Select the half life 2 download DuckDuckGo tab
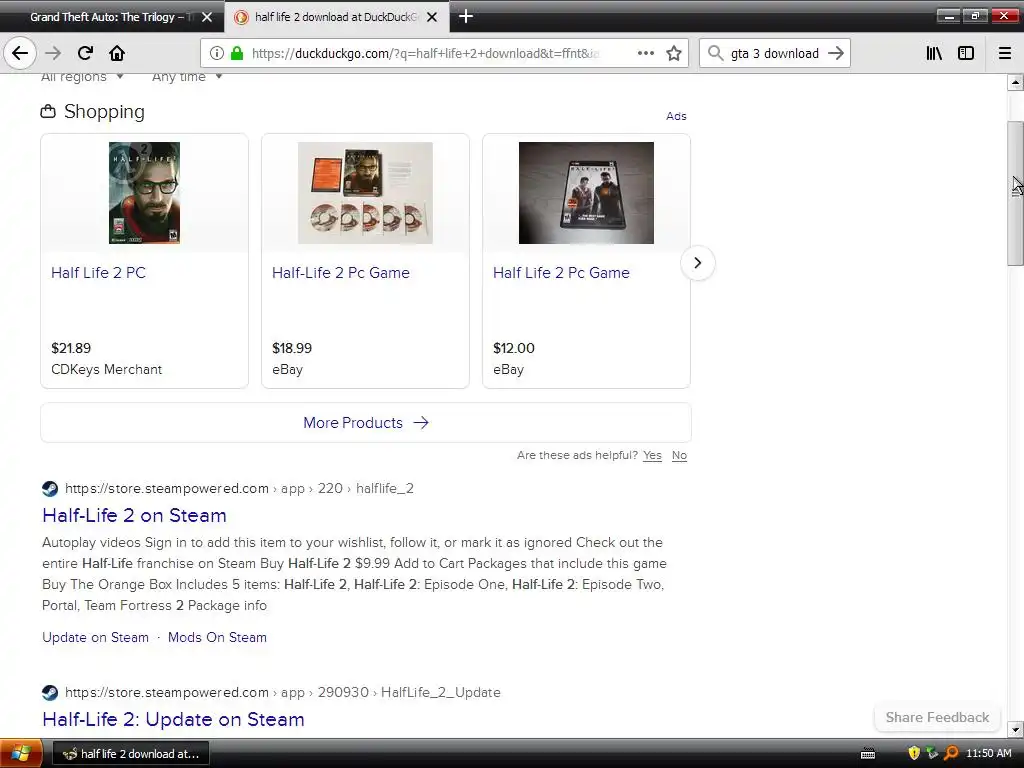The width and height of the screenshot is (1024, 768). 336,17
